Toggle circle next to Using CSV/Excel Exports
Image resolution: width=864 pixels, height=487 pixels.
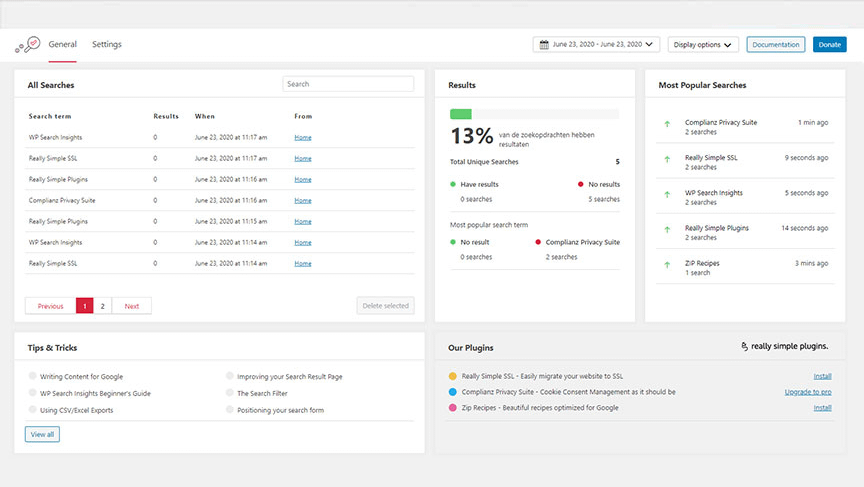click(x=33, y=409)
